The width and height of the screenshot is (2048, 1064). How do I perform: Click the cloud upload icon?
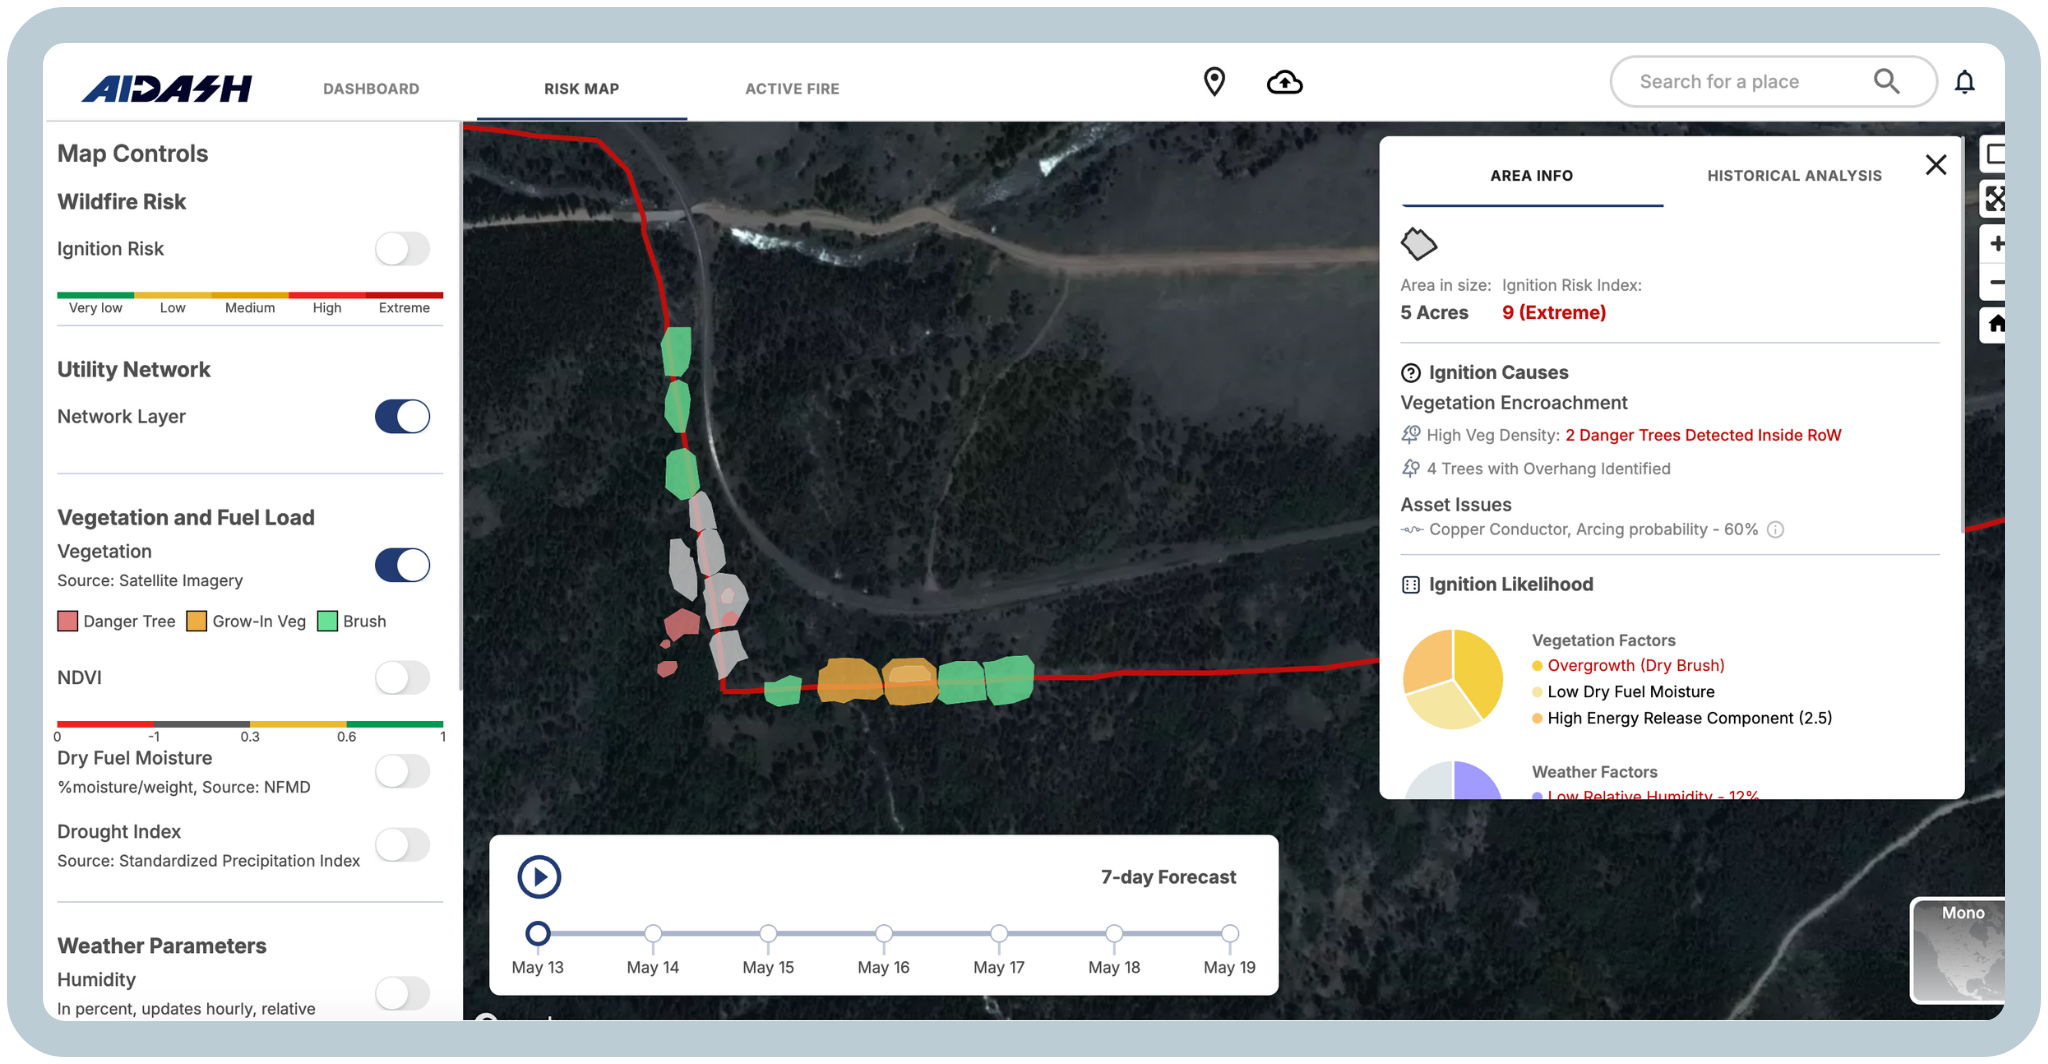(1285, 82)
